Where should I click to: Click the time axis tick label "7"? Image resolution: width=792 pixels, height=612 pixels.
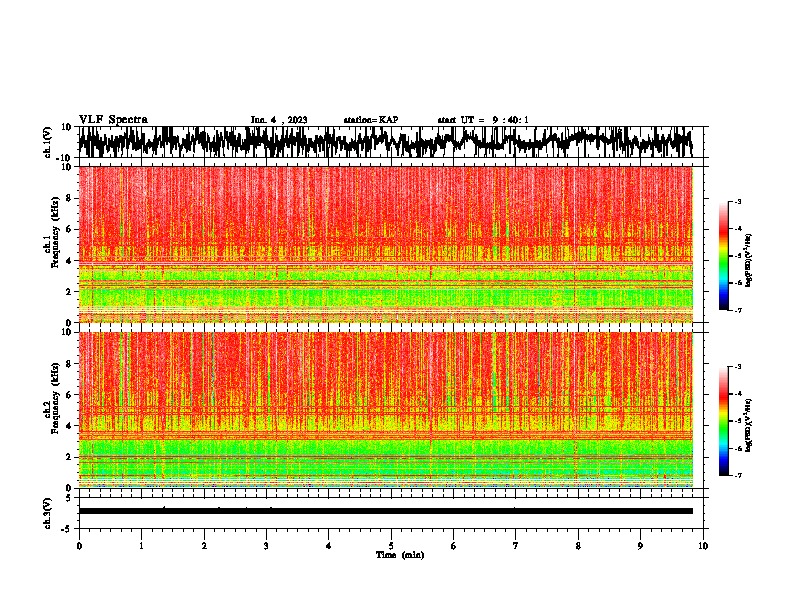click(x=516, y=546)
